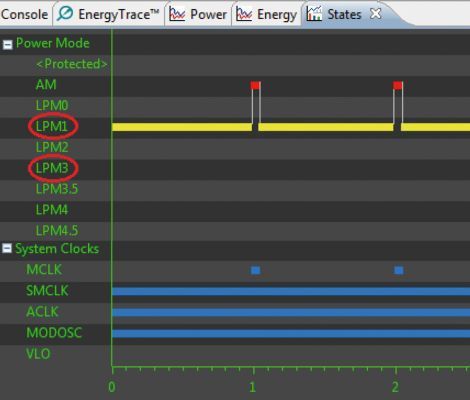The width and height of the screenshot is (470, 400).
Task: Open the Energy tab
Action: pyautogui.click(x=266, y=14)
